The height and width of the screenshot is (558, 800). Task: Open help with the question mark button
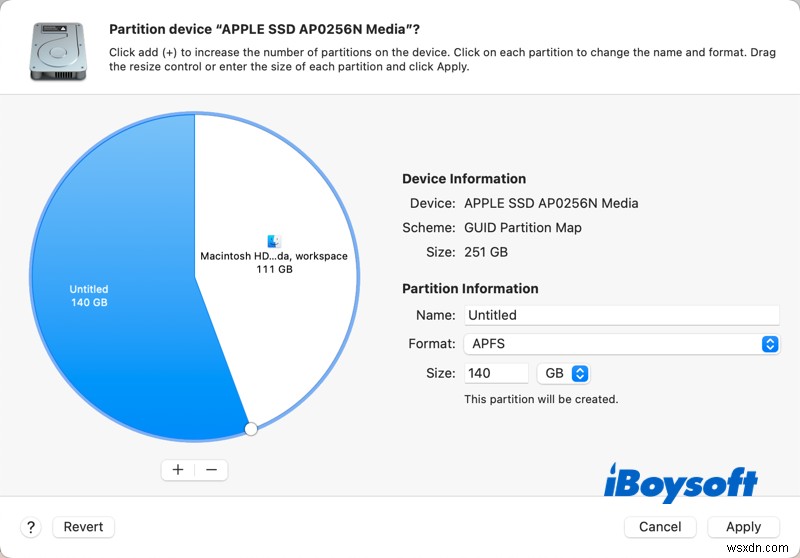[x=31, y=527]
